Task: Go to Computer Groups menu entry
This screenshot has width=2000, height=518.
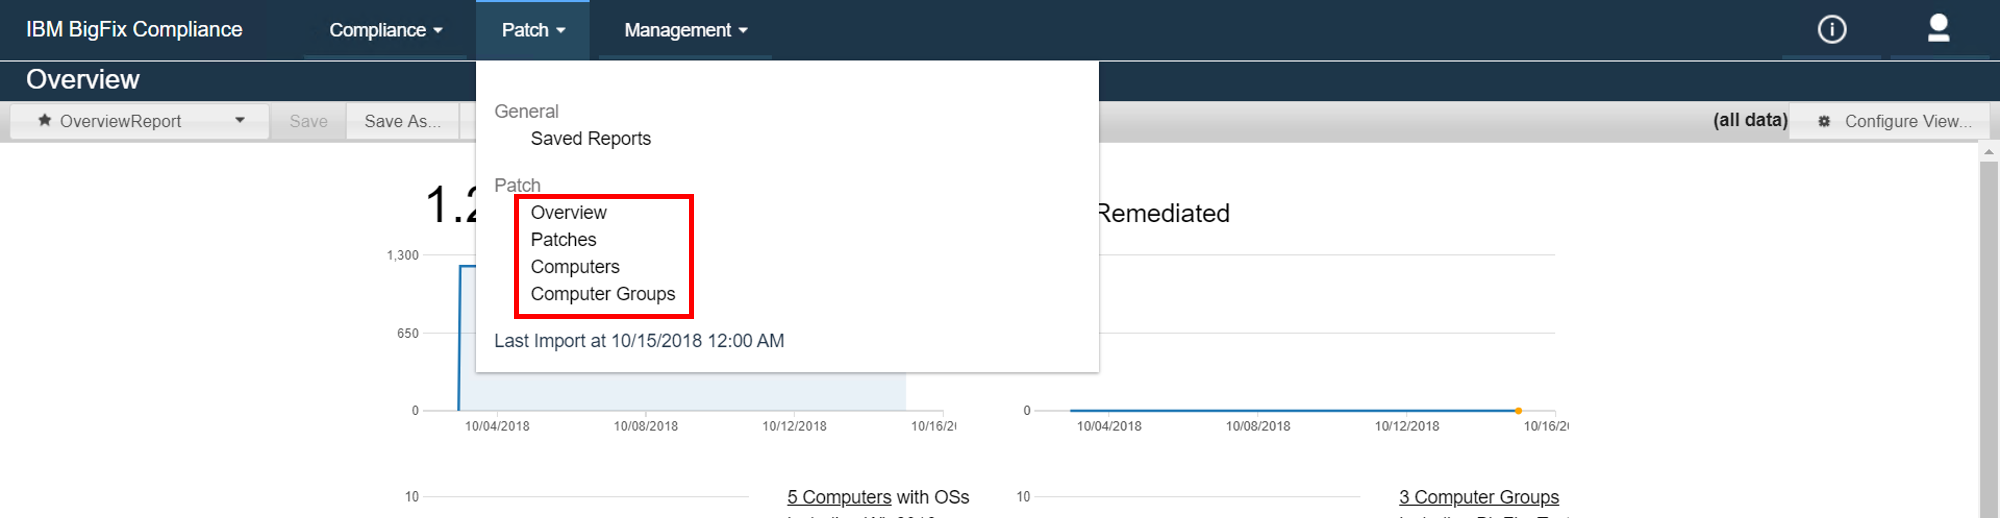Action: 602,294
